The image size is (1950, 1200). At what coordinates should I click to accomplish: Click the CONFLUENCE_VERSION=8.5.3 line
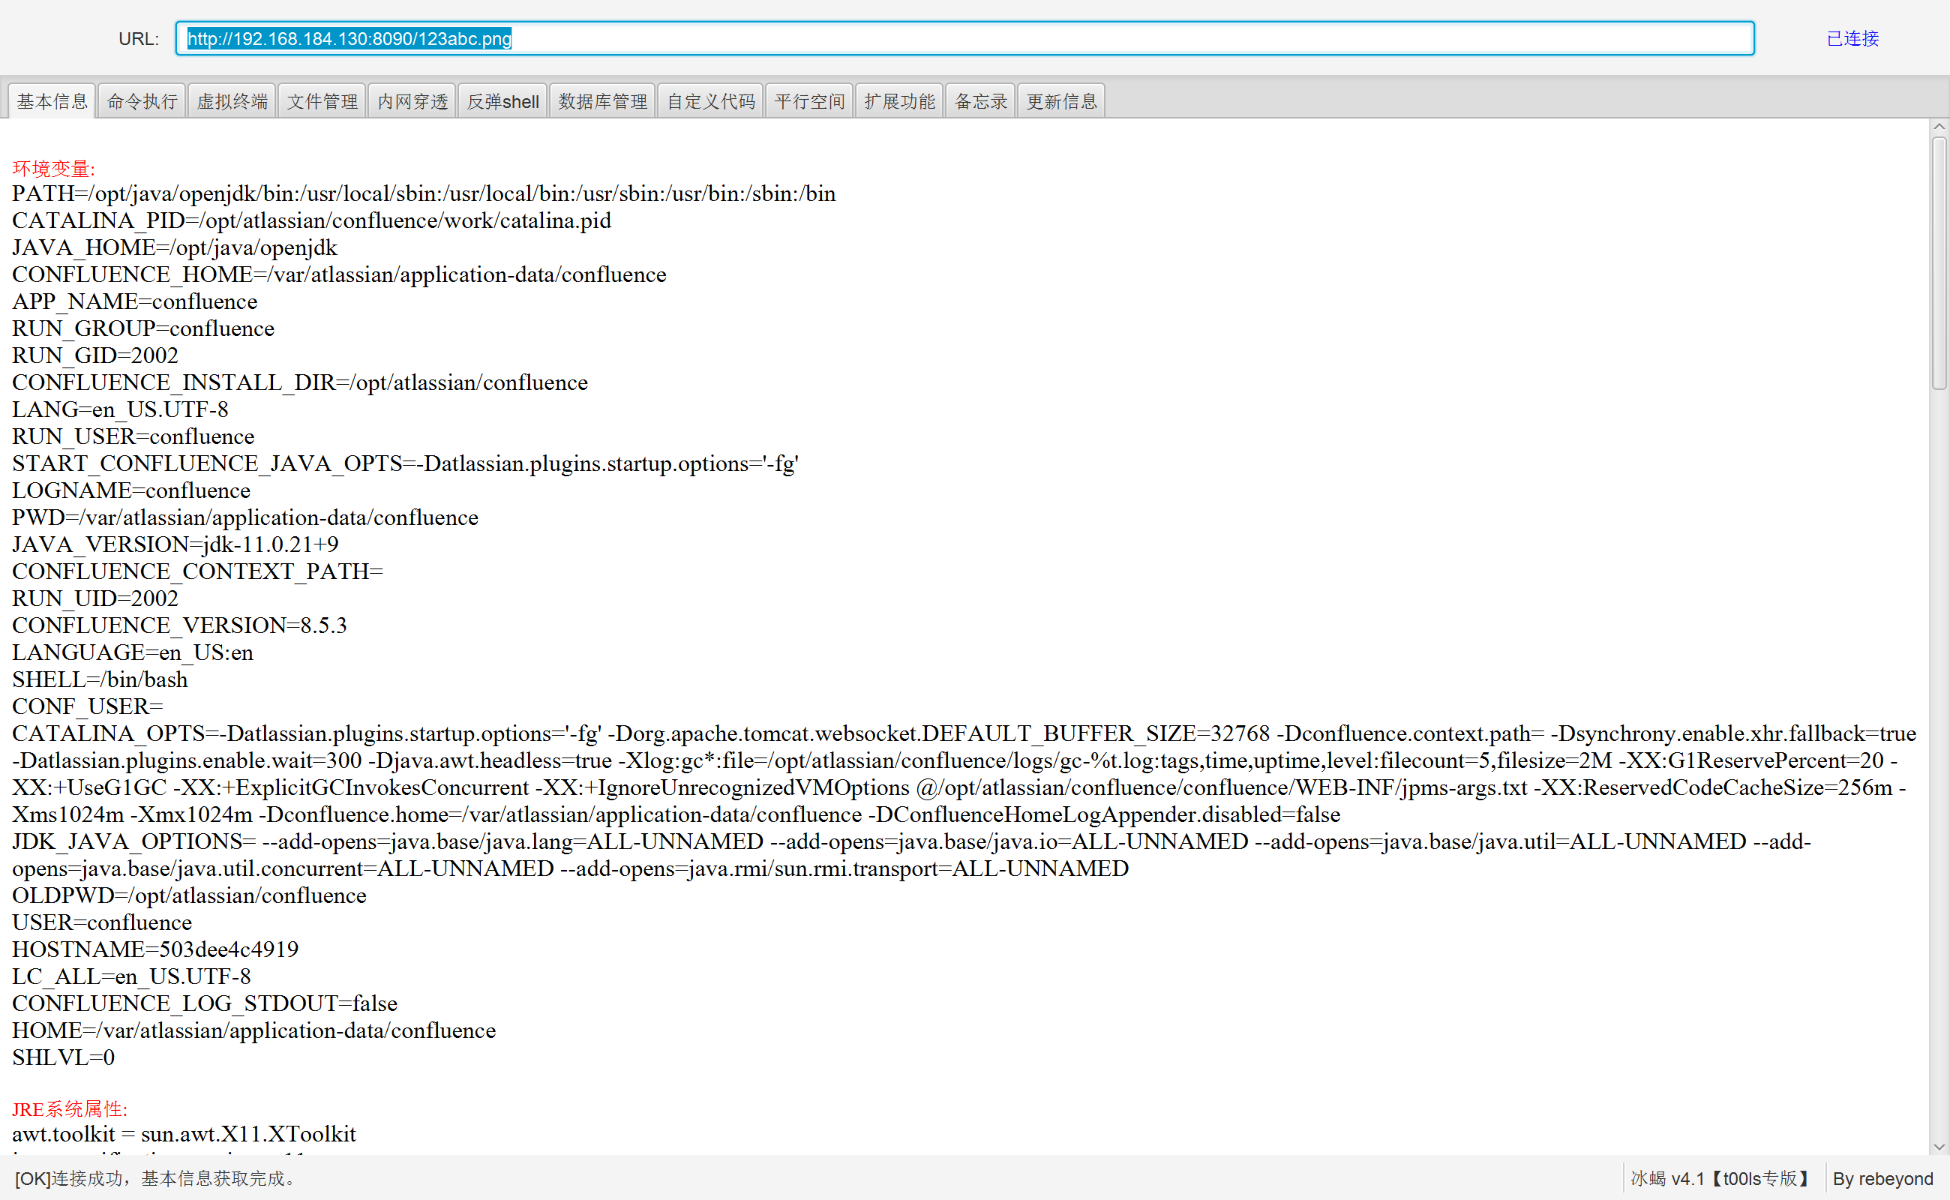tap(179, 625)
